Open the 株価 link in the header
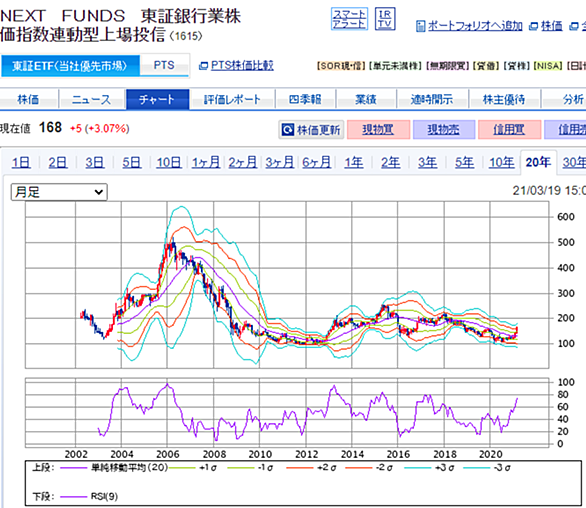This screenshot has width=586, height=508. coord(552,26)
